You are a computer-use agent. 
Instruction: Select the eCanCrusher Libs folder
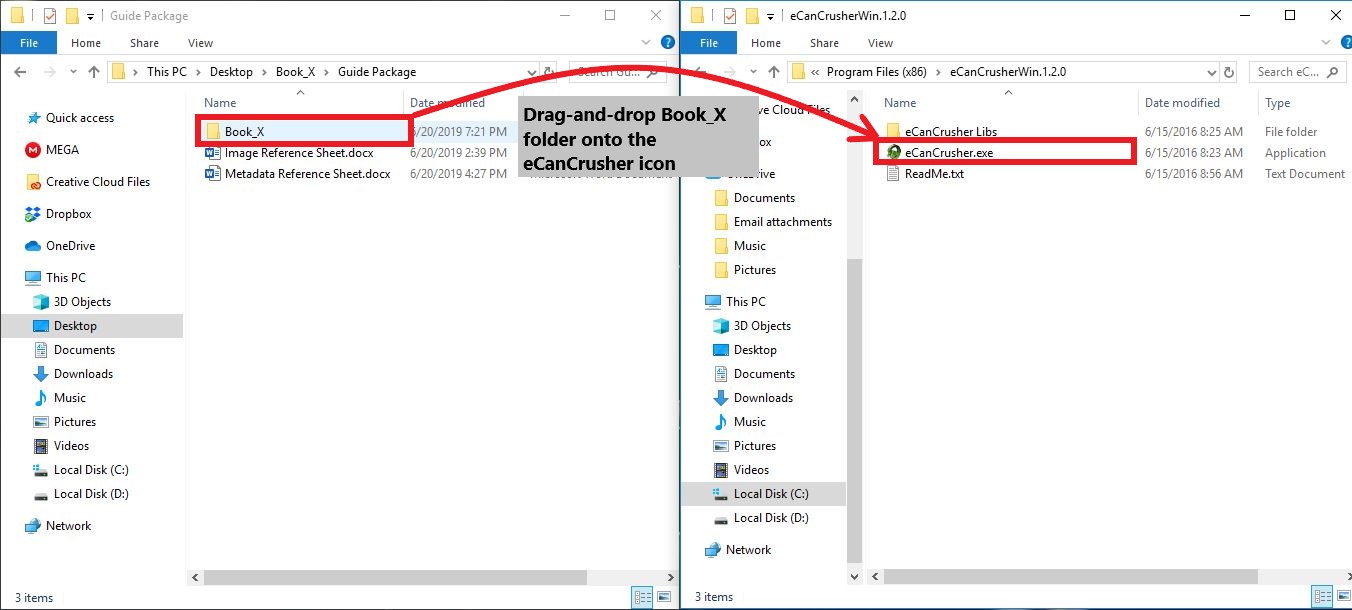941,132
